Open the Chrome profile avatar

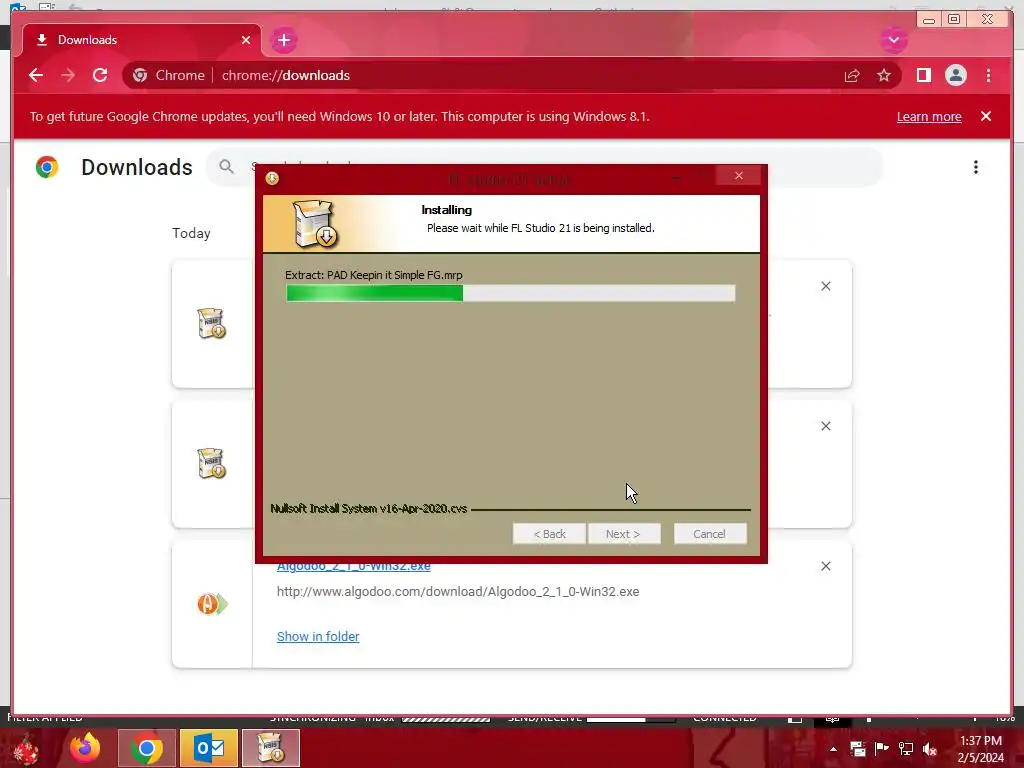955,75
